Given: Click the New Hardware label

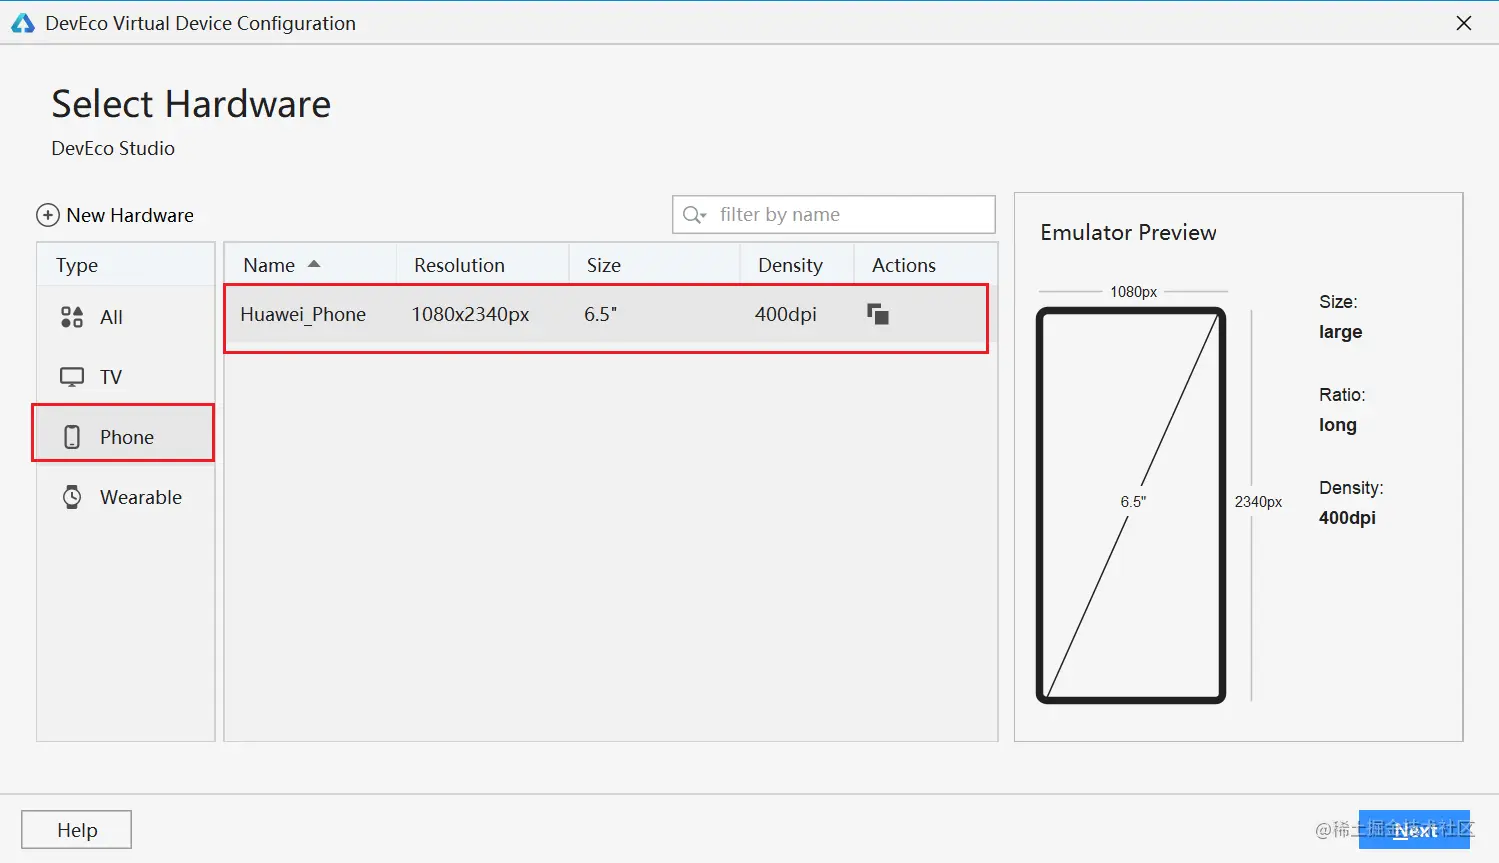Looking at the screenshot, I should (x=130, y=215).
